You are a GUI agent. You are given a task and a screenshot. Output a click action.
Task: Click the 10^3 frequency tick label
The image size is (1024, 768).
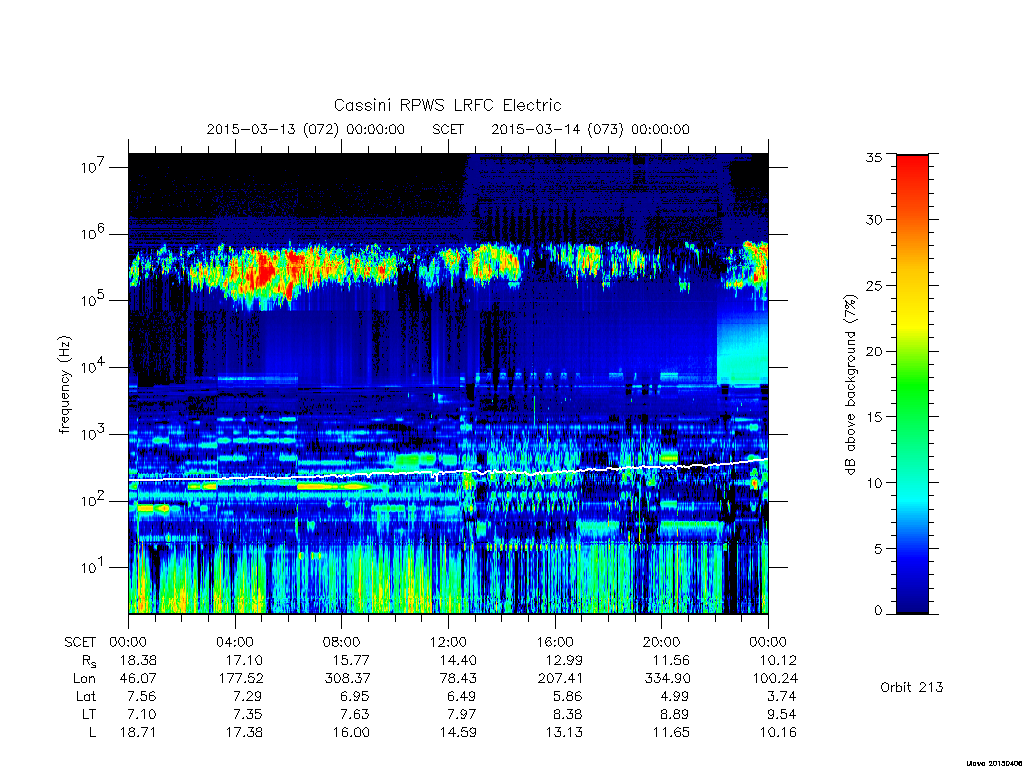click(x=93, y=434)
